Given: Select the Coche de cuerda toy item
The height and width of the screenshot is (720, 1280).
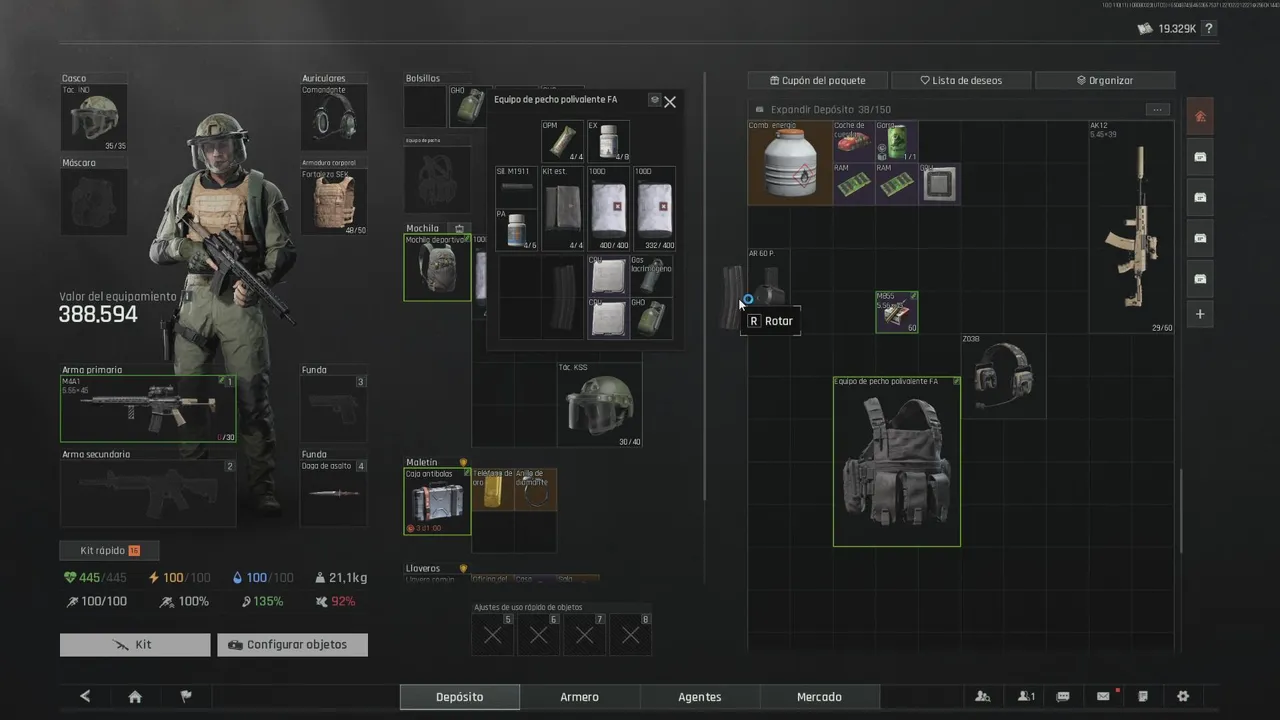Looking at the screenshot, I should click(x=854, y=142).
